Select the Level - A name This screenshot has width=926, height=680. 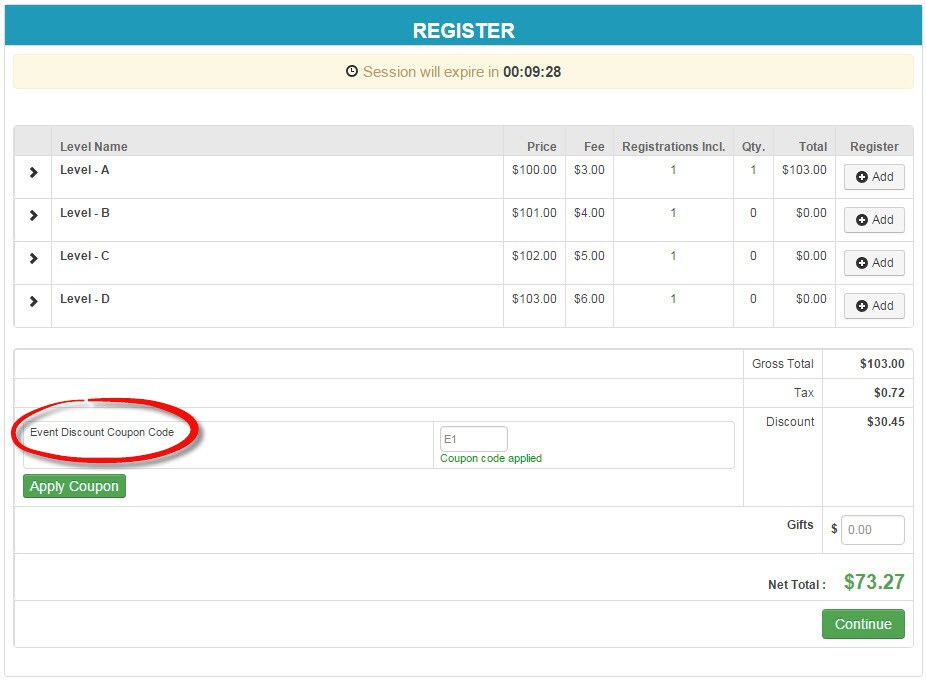pyautogui.click(x=84, y=170)
